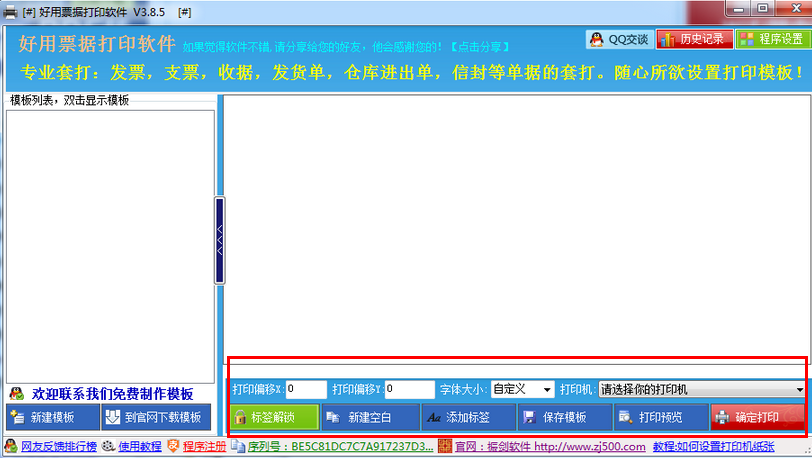Click the 新建空白 new blank button

tap(370, 417)
